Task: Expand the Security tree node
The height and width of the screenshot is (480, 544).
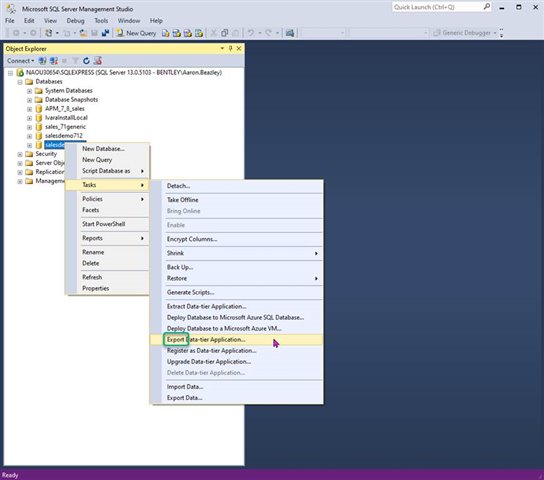Action: [20, 154]
